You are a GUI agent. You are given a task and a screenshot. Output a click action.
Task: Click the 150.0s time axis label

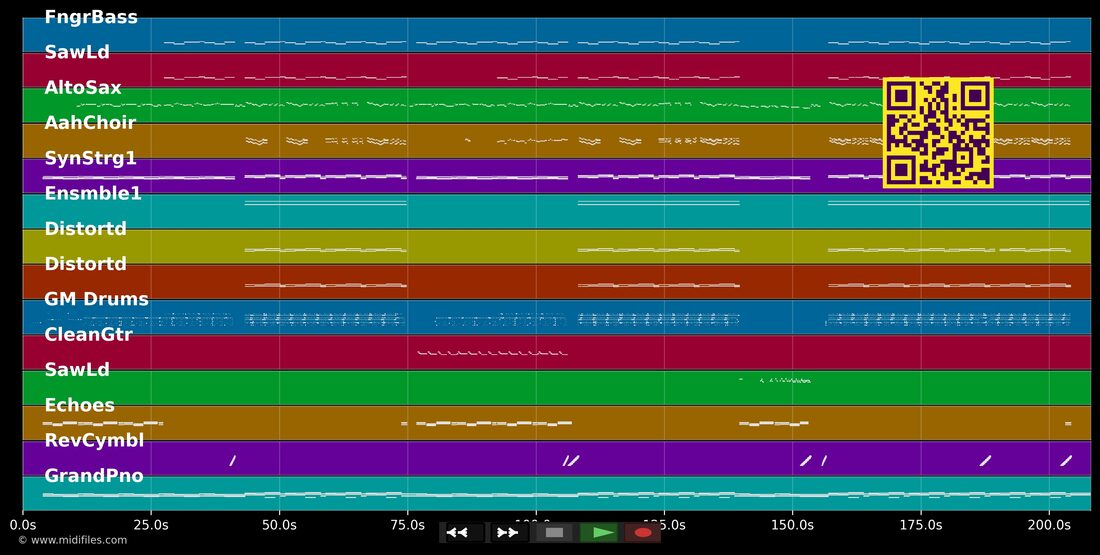coord(793,525)
